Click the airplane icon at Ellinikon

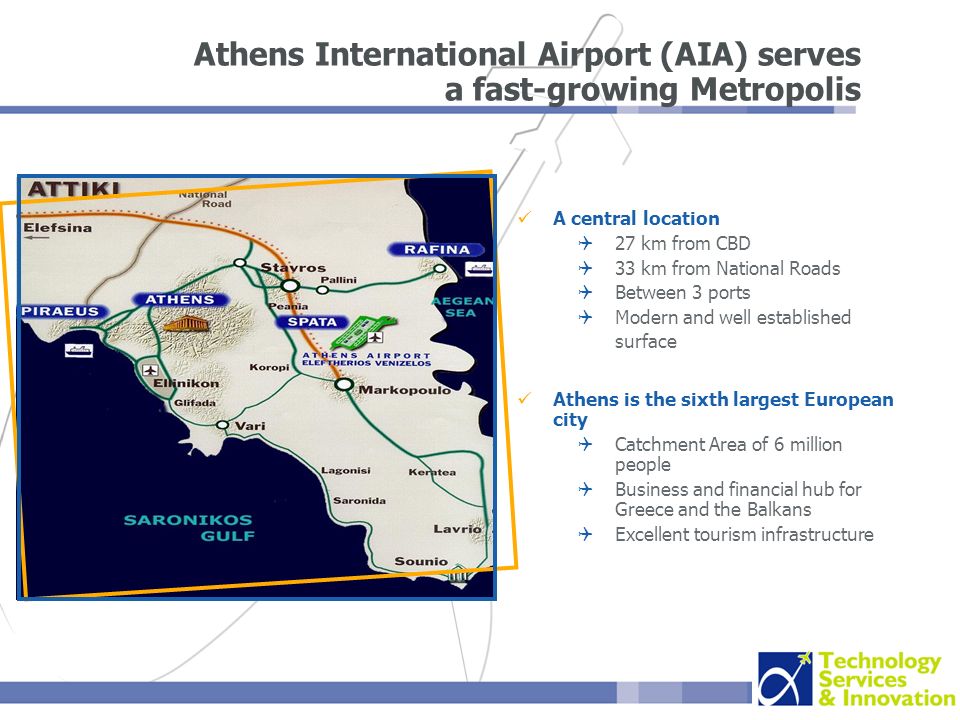(x=150, y=370)
